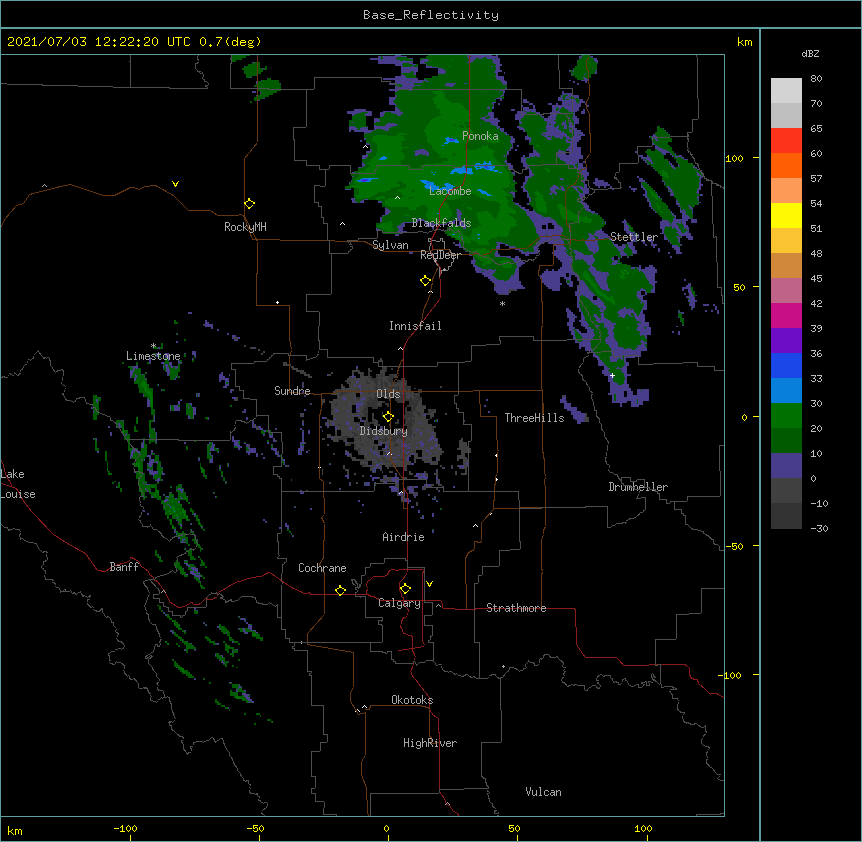This screenshot has width=862, height=842.
Task: Select the yellow V marker east of Calgary
Action: pos(429,584)
